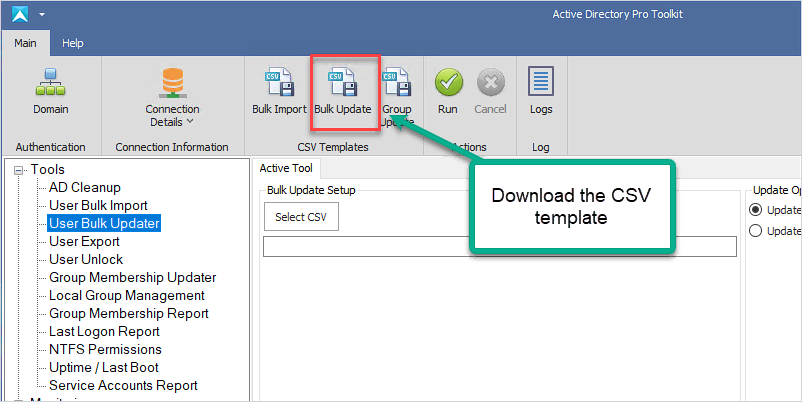The width and height of the screenshot is (802, 402).
Task: Open Uptime / Last Boot tool
Action: click(104, 367)
